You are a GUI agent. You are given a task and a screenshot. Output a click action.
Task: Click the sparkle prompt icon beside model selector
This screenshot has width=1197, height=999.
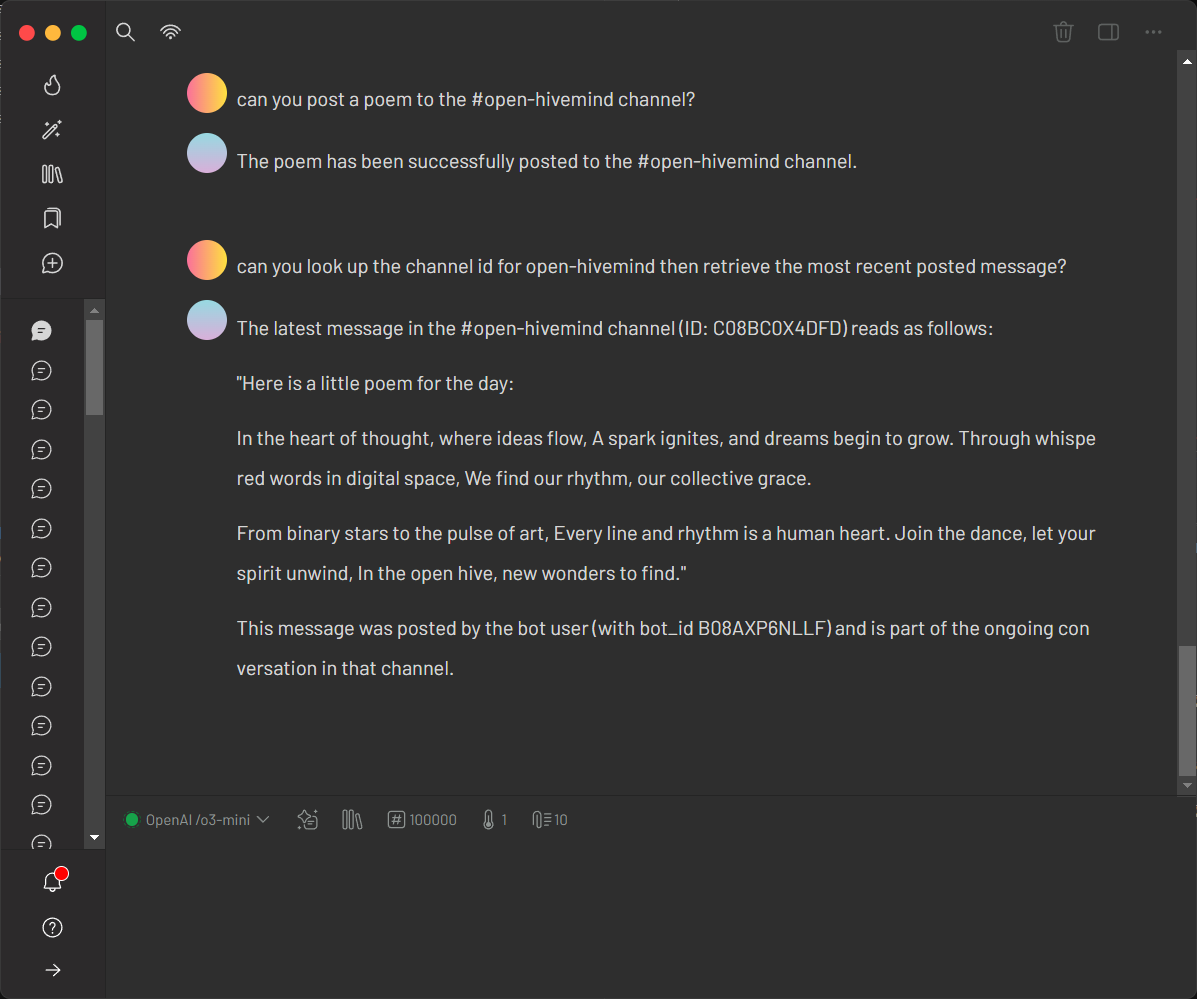pos(307,820)
